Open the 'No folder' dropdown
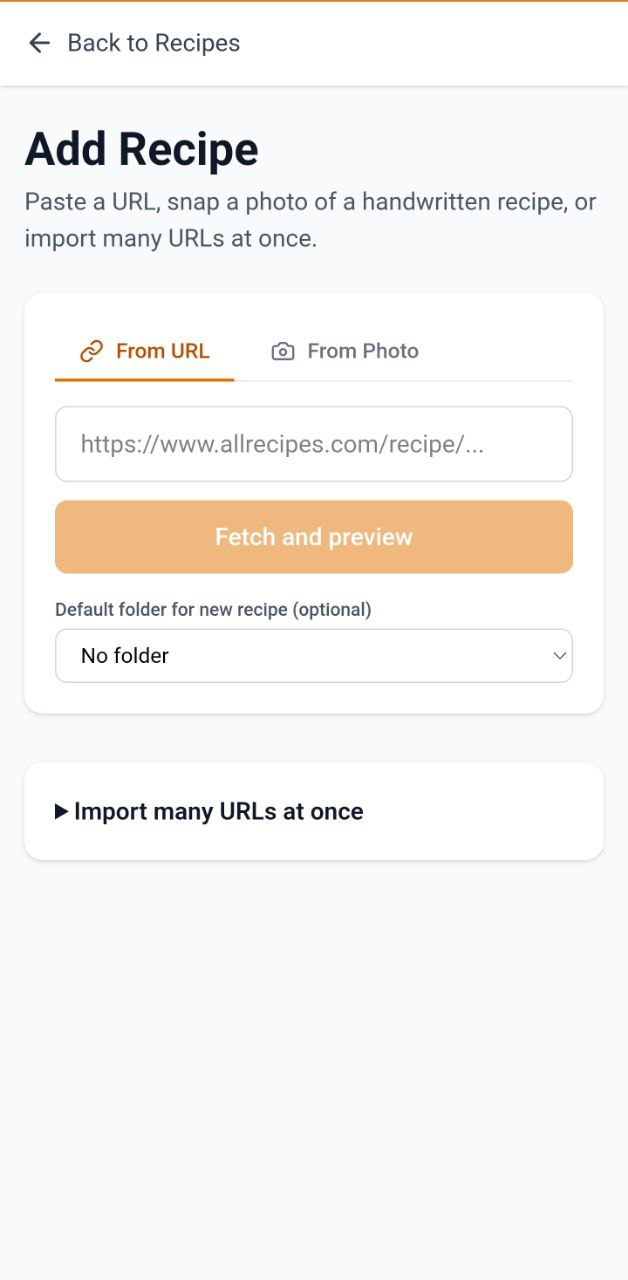Viewport: 628px width, 1280px height. point(300,656)
